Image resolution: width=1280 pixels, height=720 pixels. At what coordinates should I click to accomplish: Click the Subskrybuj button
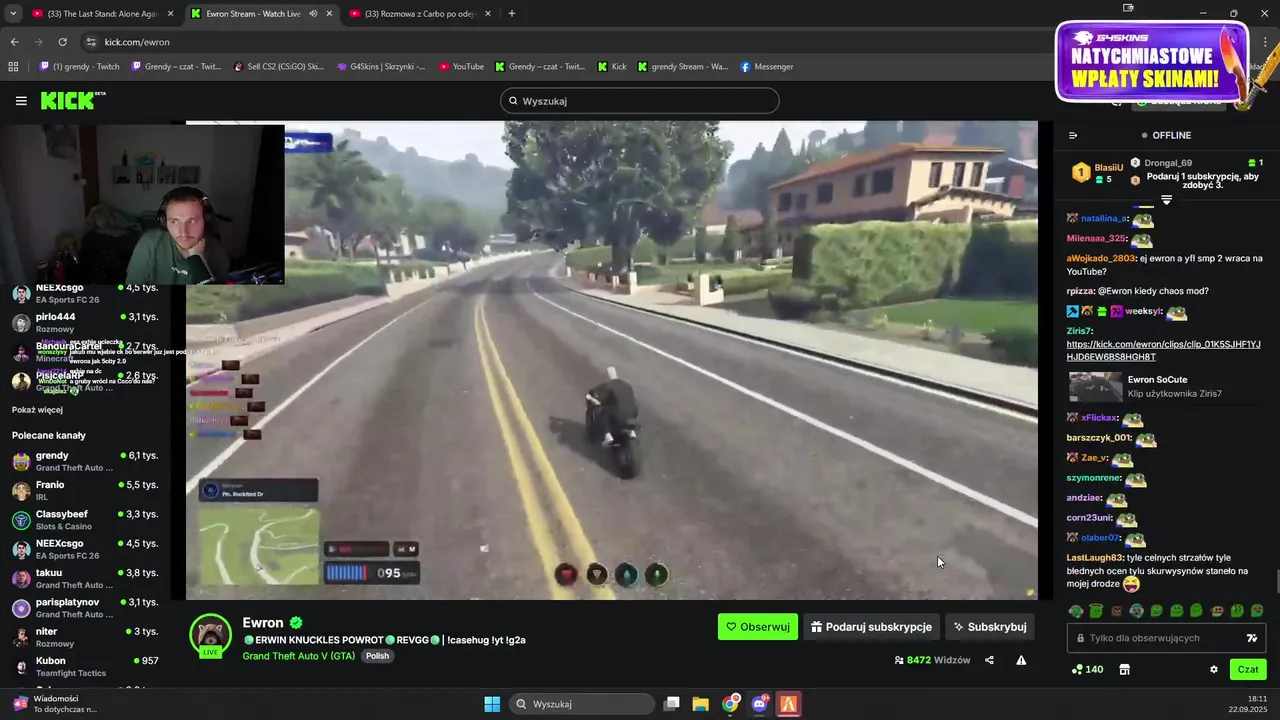click(x=990, y=627)
